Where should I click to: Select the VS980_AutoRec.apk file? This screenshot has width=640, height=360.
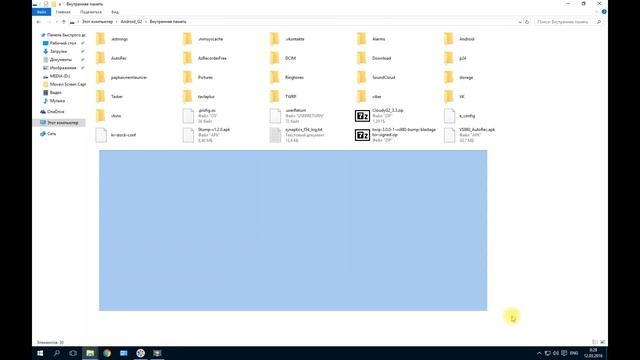(x=469, y=135)
